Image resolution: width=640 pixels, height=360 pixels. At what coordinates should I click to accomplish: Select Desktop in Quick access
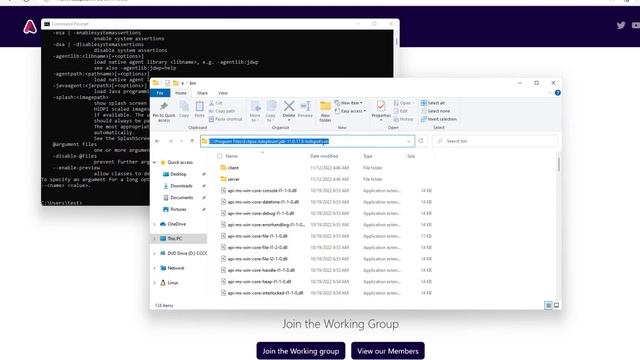click(x=178, y=174)
